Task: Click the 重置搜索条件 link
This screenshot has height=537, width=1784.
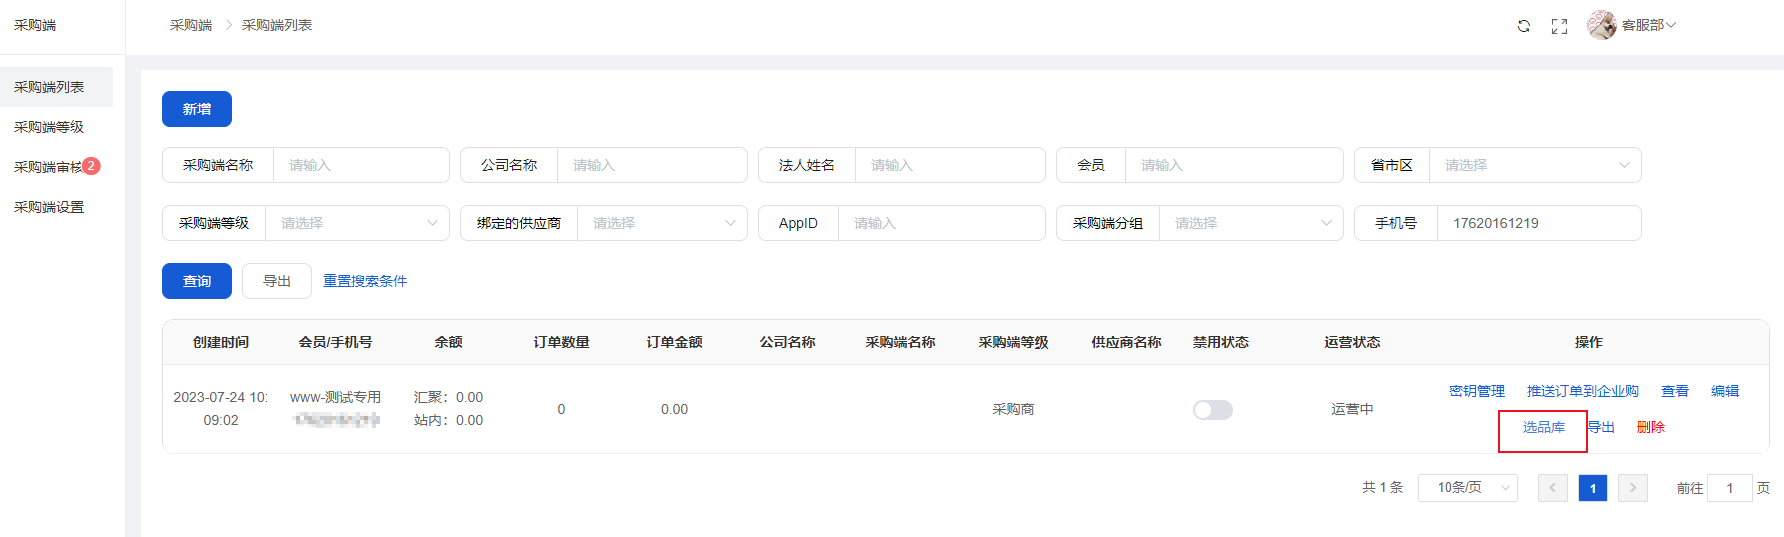Action: tap(365, 281)
